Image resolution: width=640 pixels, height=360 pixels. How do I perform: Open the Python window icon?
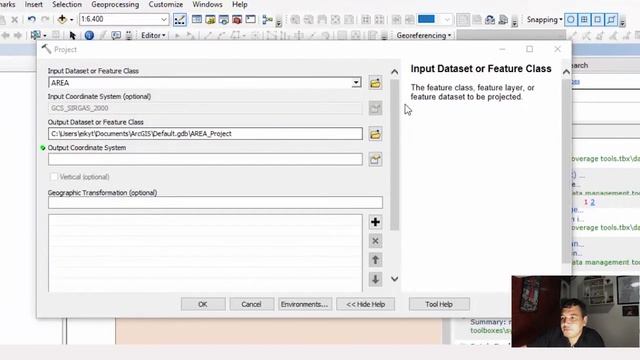pos(251,19)
